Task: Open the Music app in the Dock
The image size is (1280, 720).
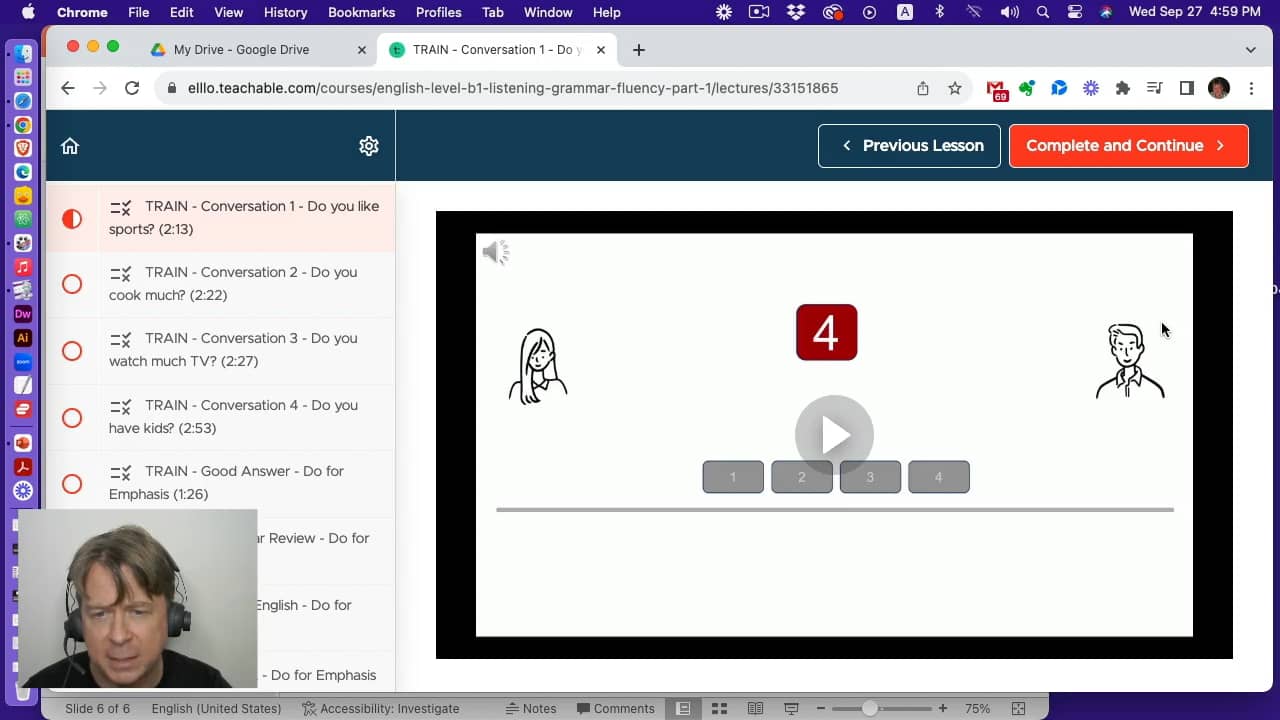Action: (23, 267)
